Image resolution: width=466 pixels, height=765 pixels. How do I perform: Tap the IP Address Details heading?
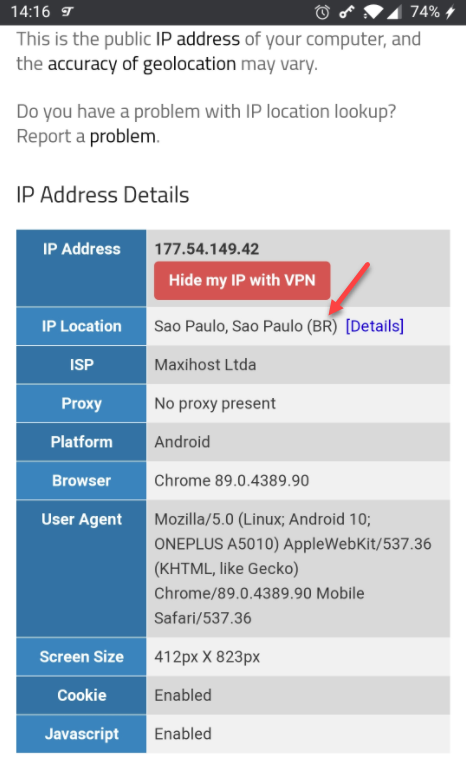[102, 195]
